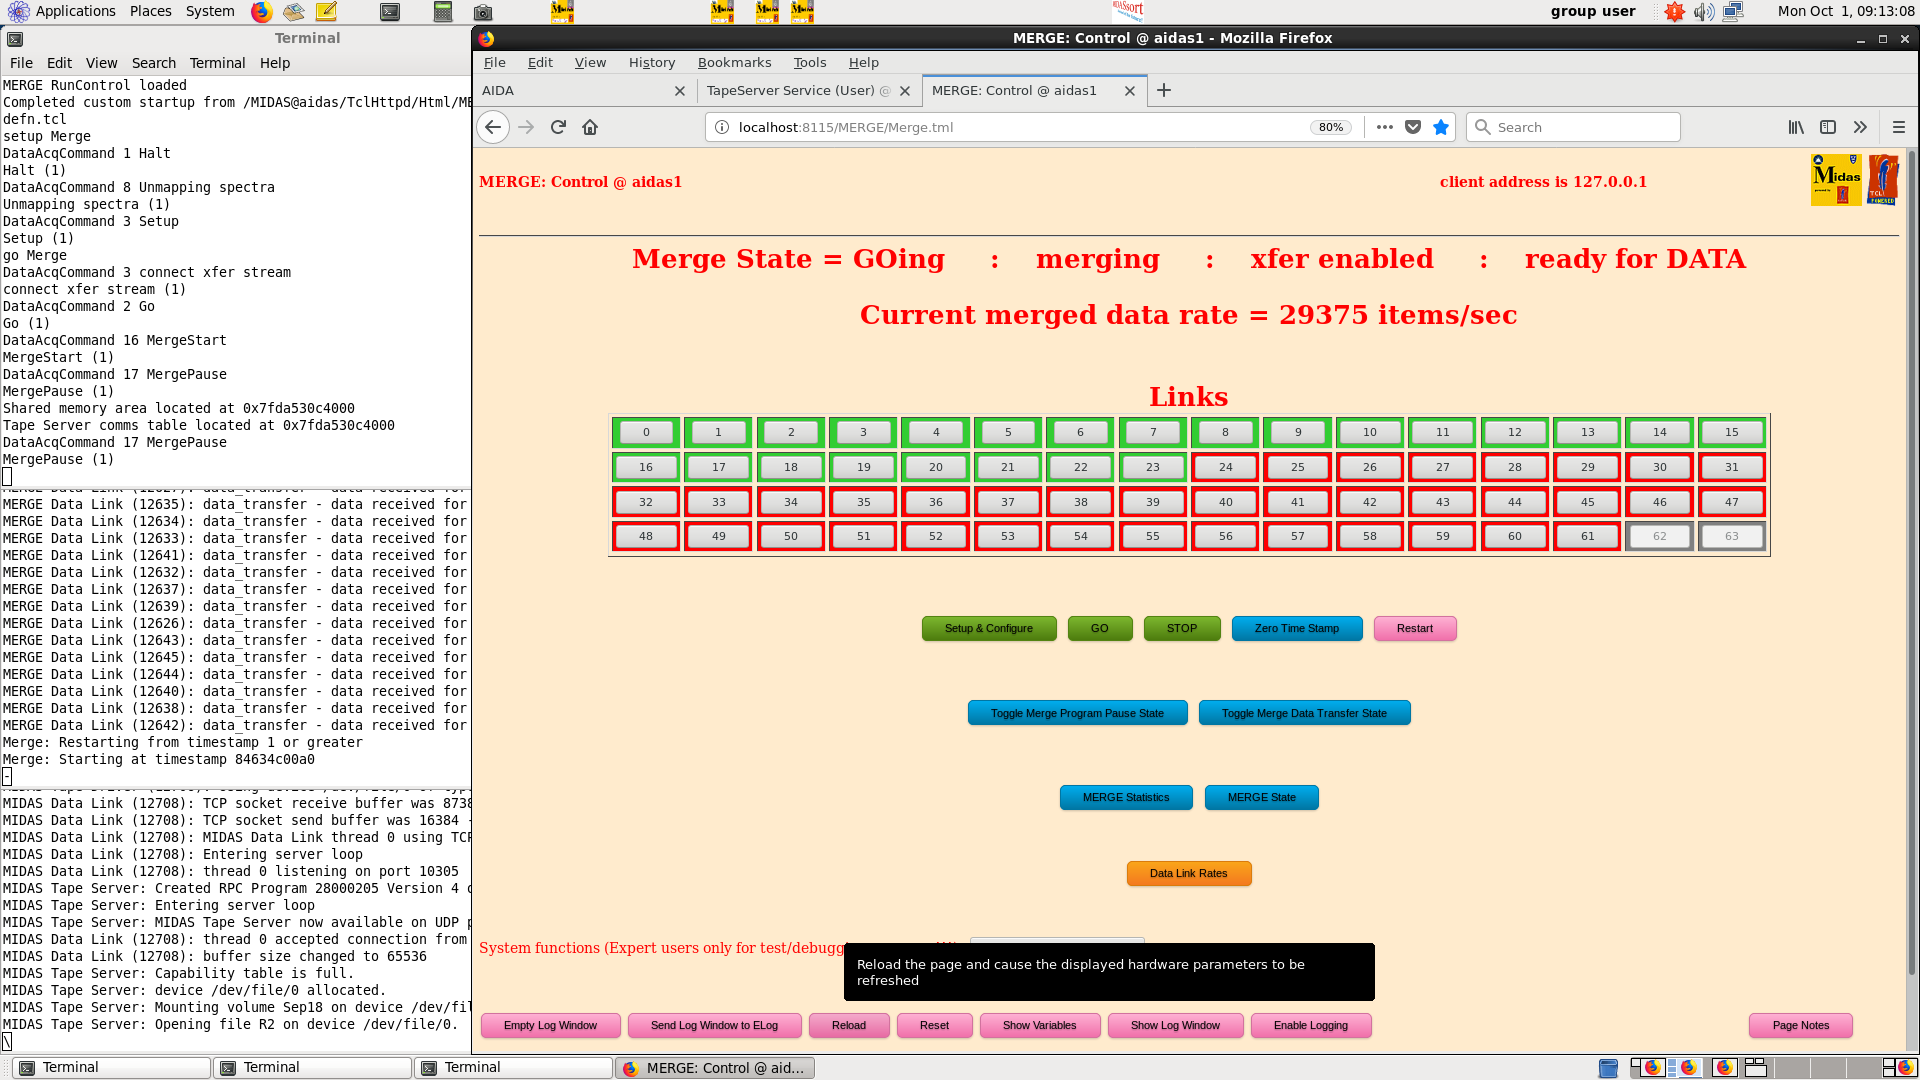1920x1080 pixels.
Task: Expand the toolbar overflow chevron
Action: coord(1860,127)
